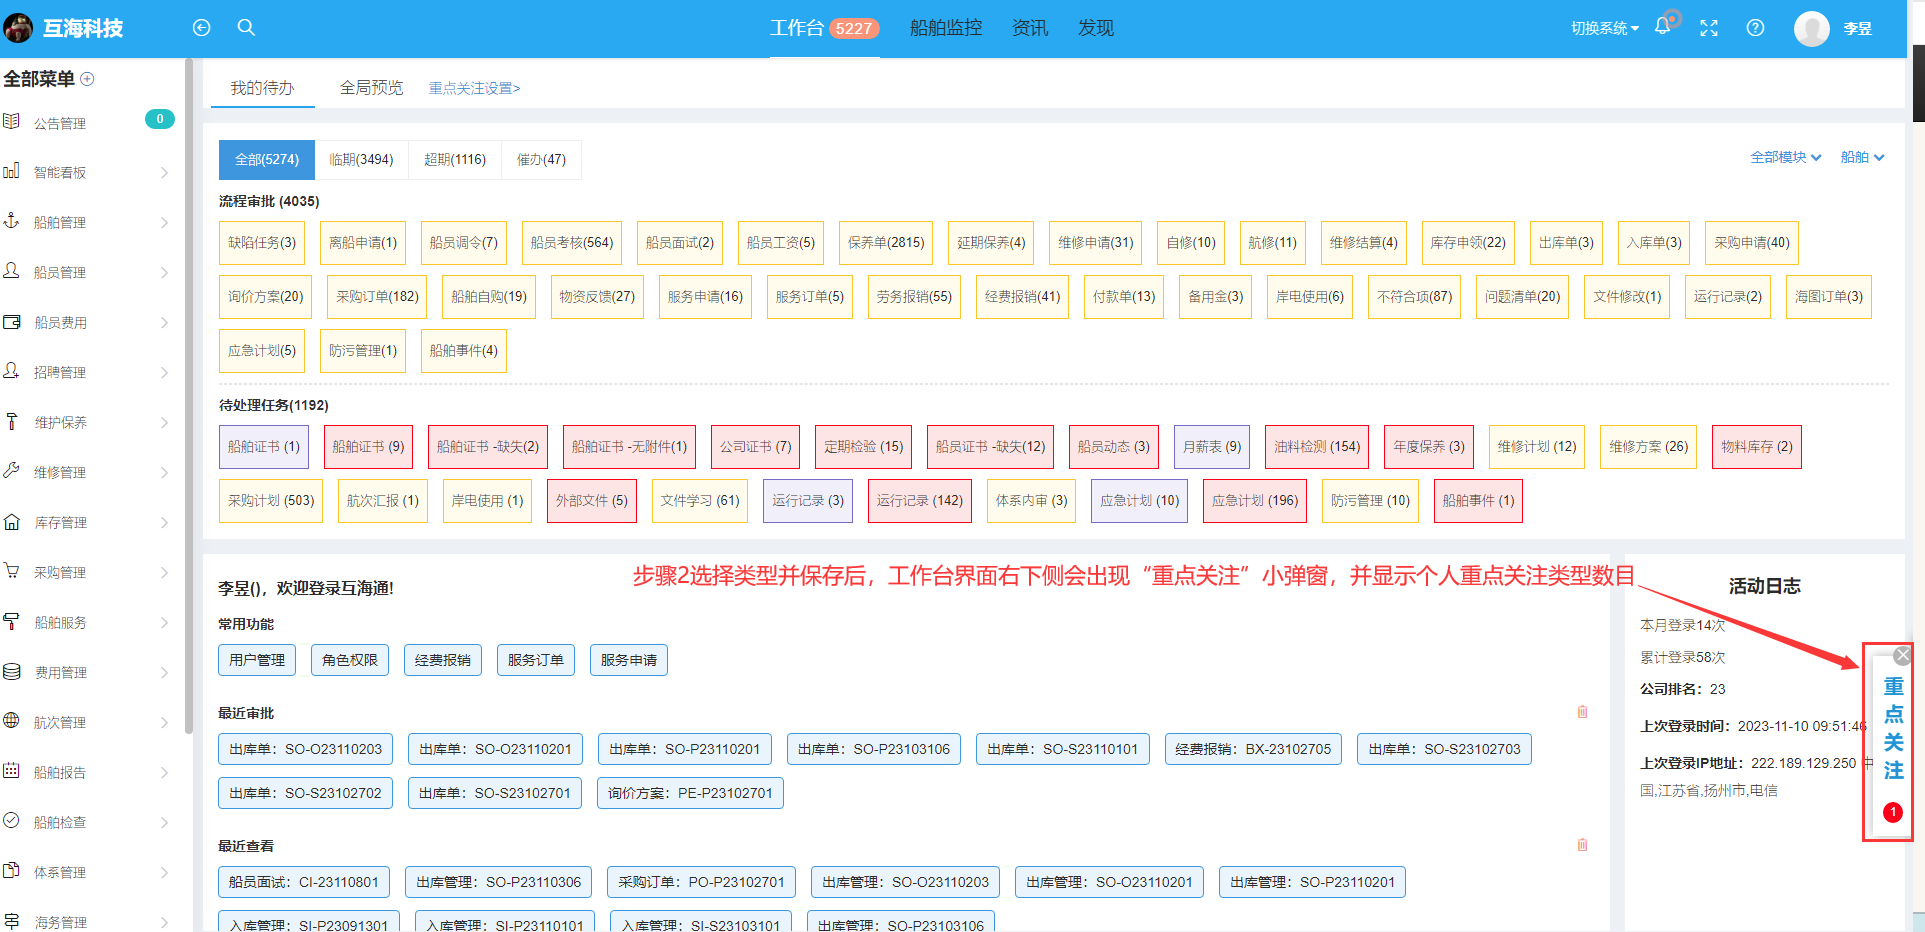Open 船员考核(564) approval tag
The image size is (1925, 932).
click(572, 242)
